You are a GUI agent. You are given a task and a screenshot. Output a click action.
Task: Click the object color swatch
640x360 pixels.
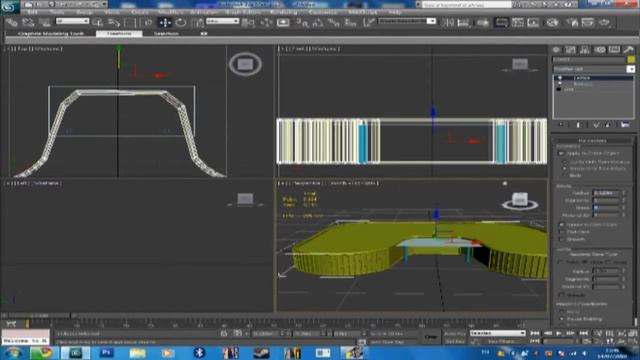[x=631, y=60]
